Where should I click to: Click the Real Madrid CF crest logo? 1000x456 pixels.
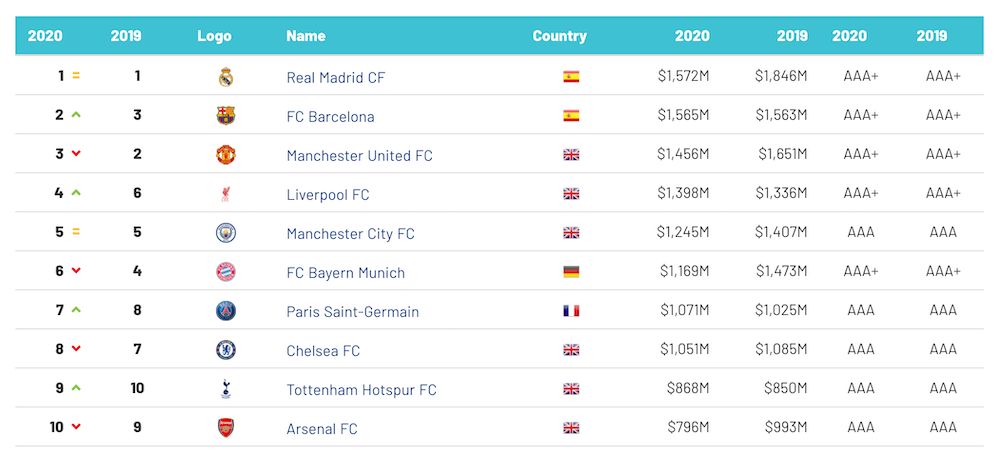point(226,77)
